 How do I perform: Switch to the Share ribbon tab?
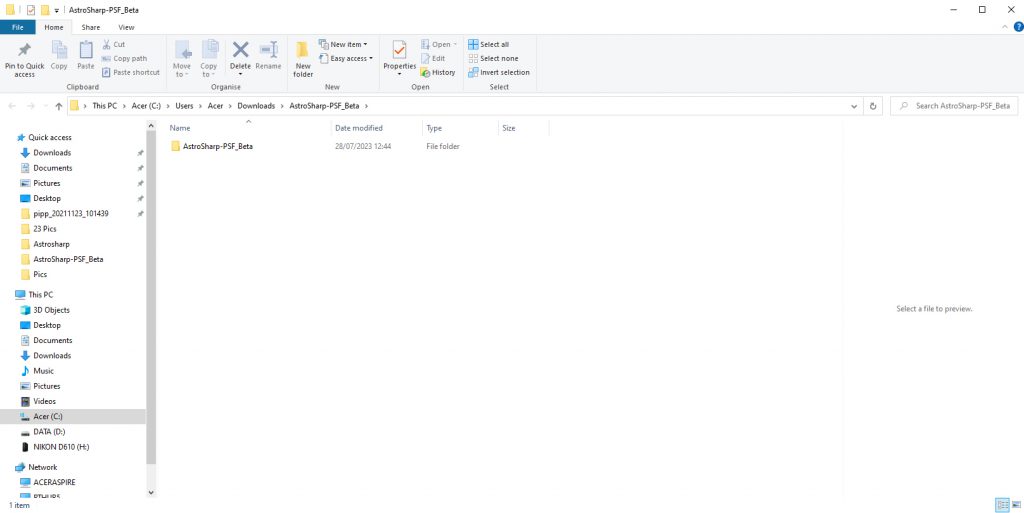pyautogui.click(x=91, y=27)
